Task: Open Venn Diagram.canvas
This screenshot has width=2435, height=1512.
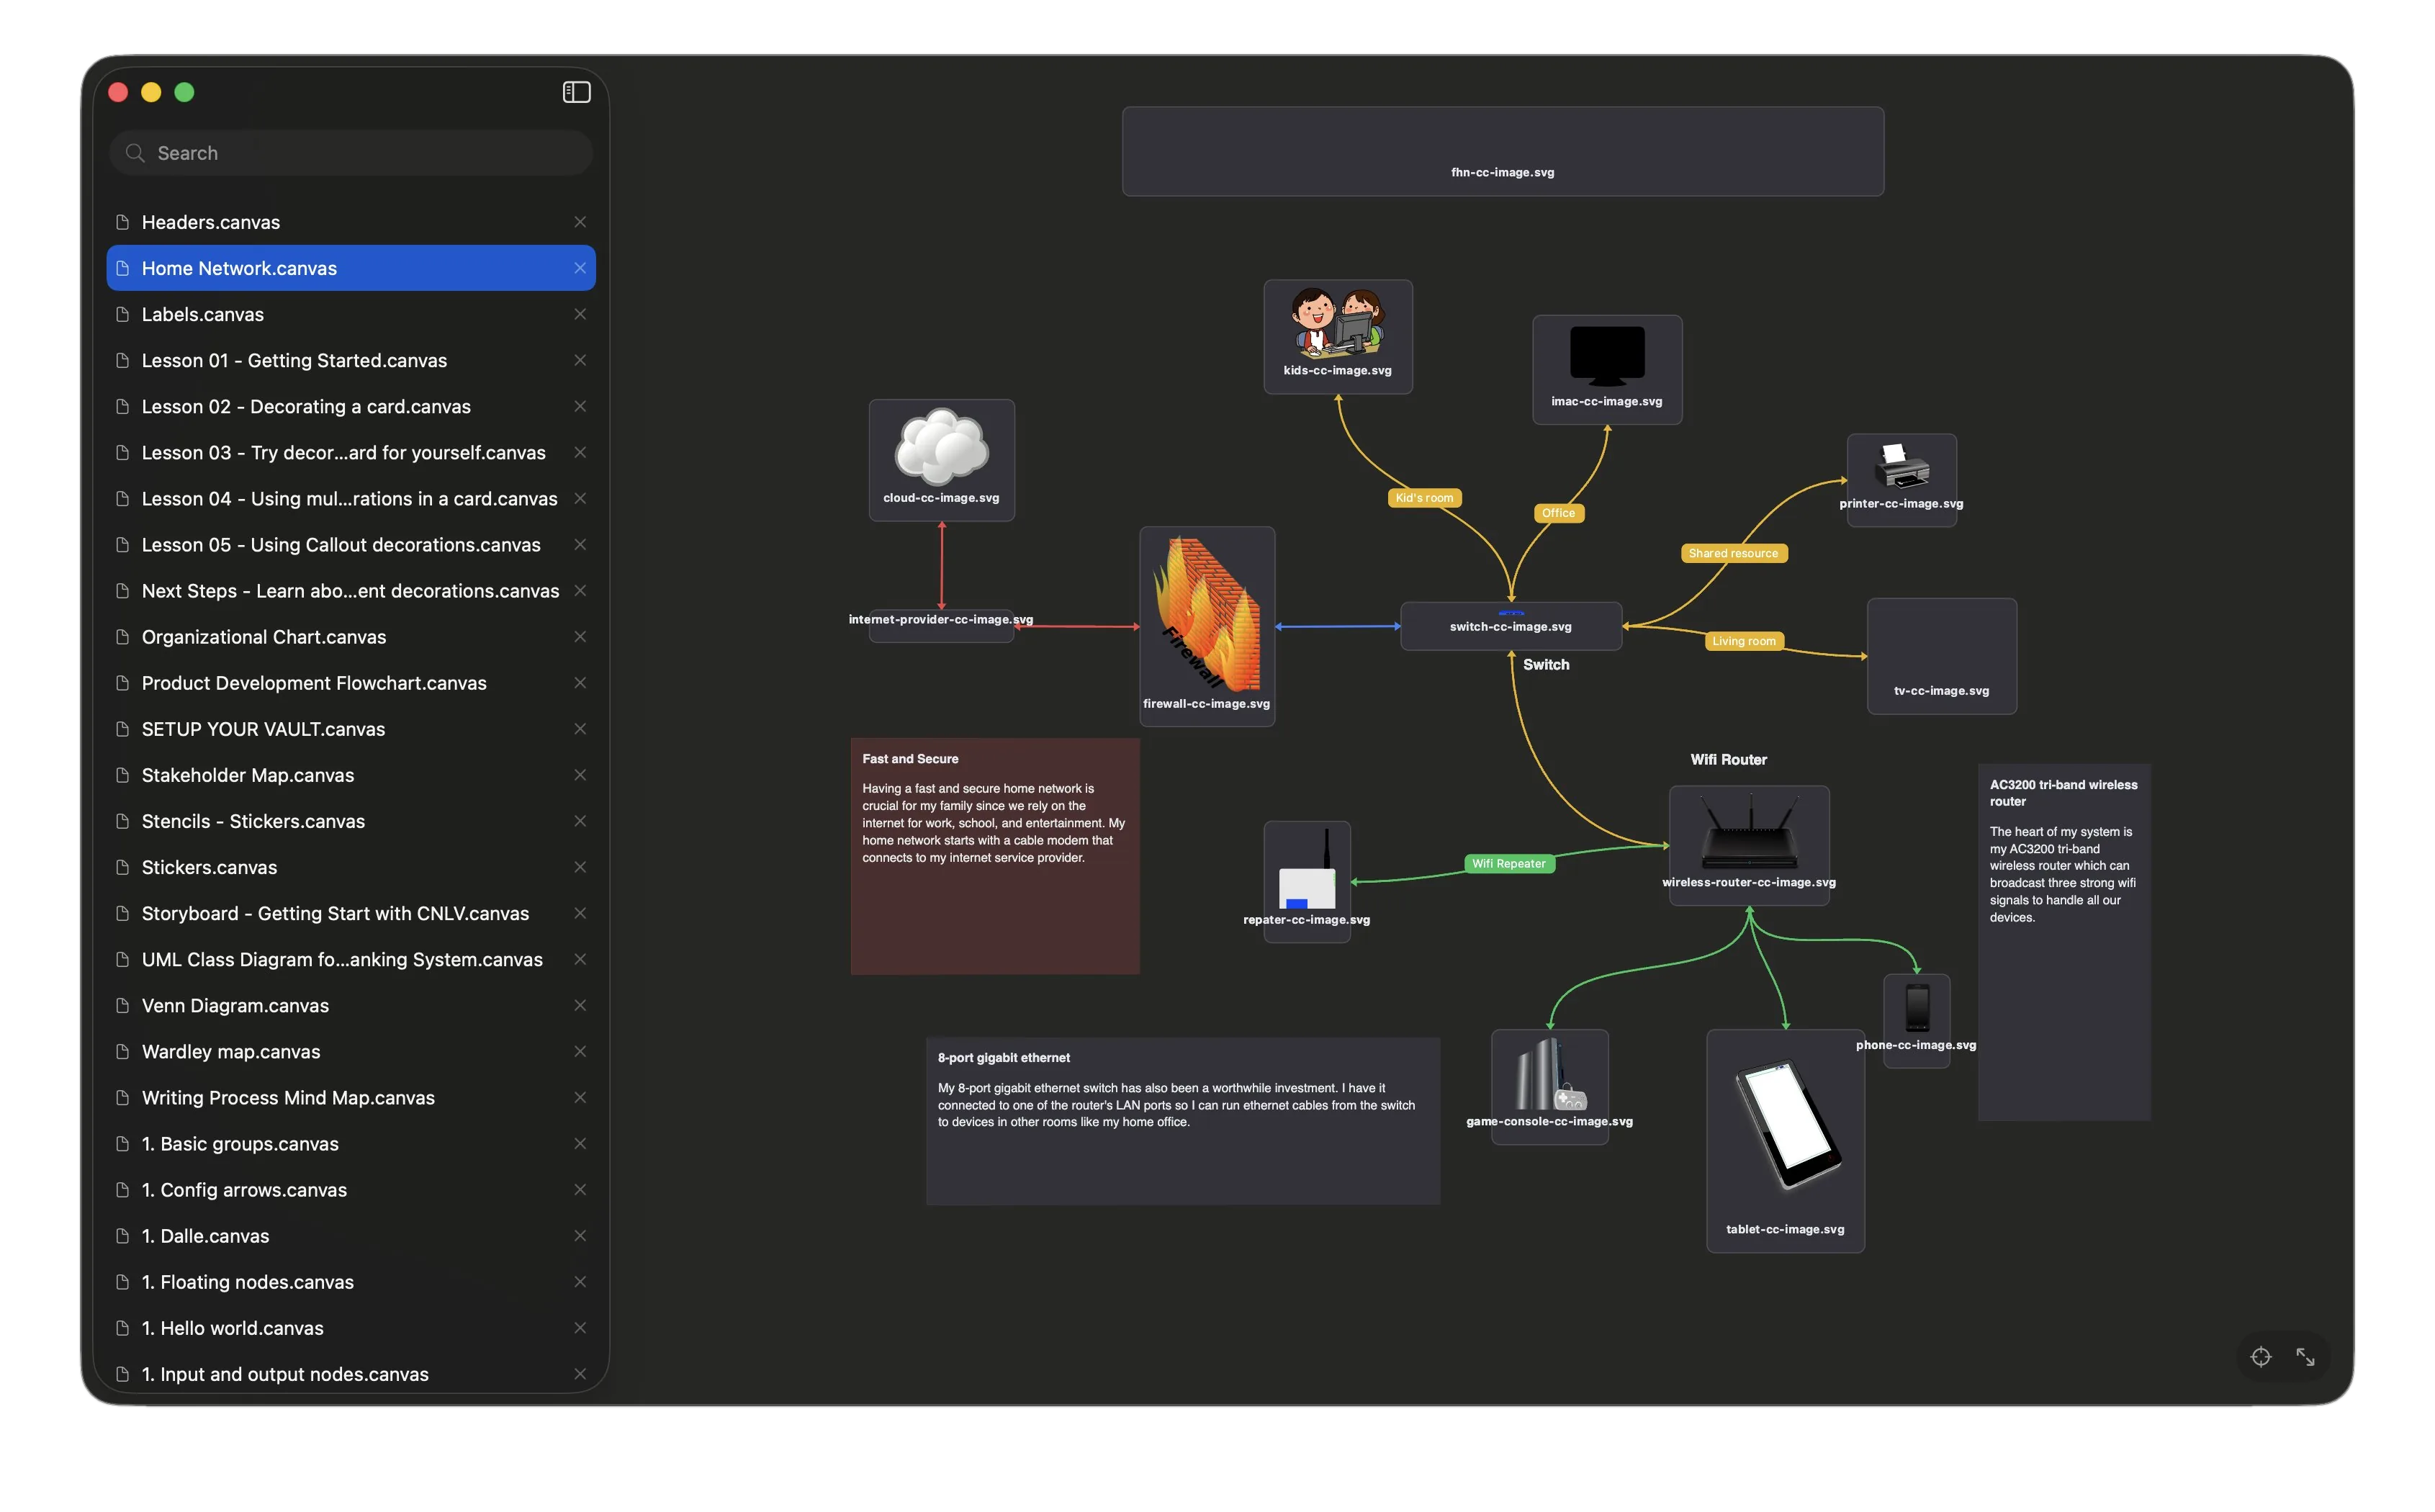Action: click(x=351, y=1005)
